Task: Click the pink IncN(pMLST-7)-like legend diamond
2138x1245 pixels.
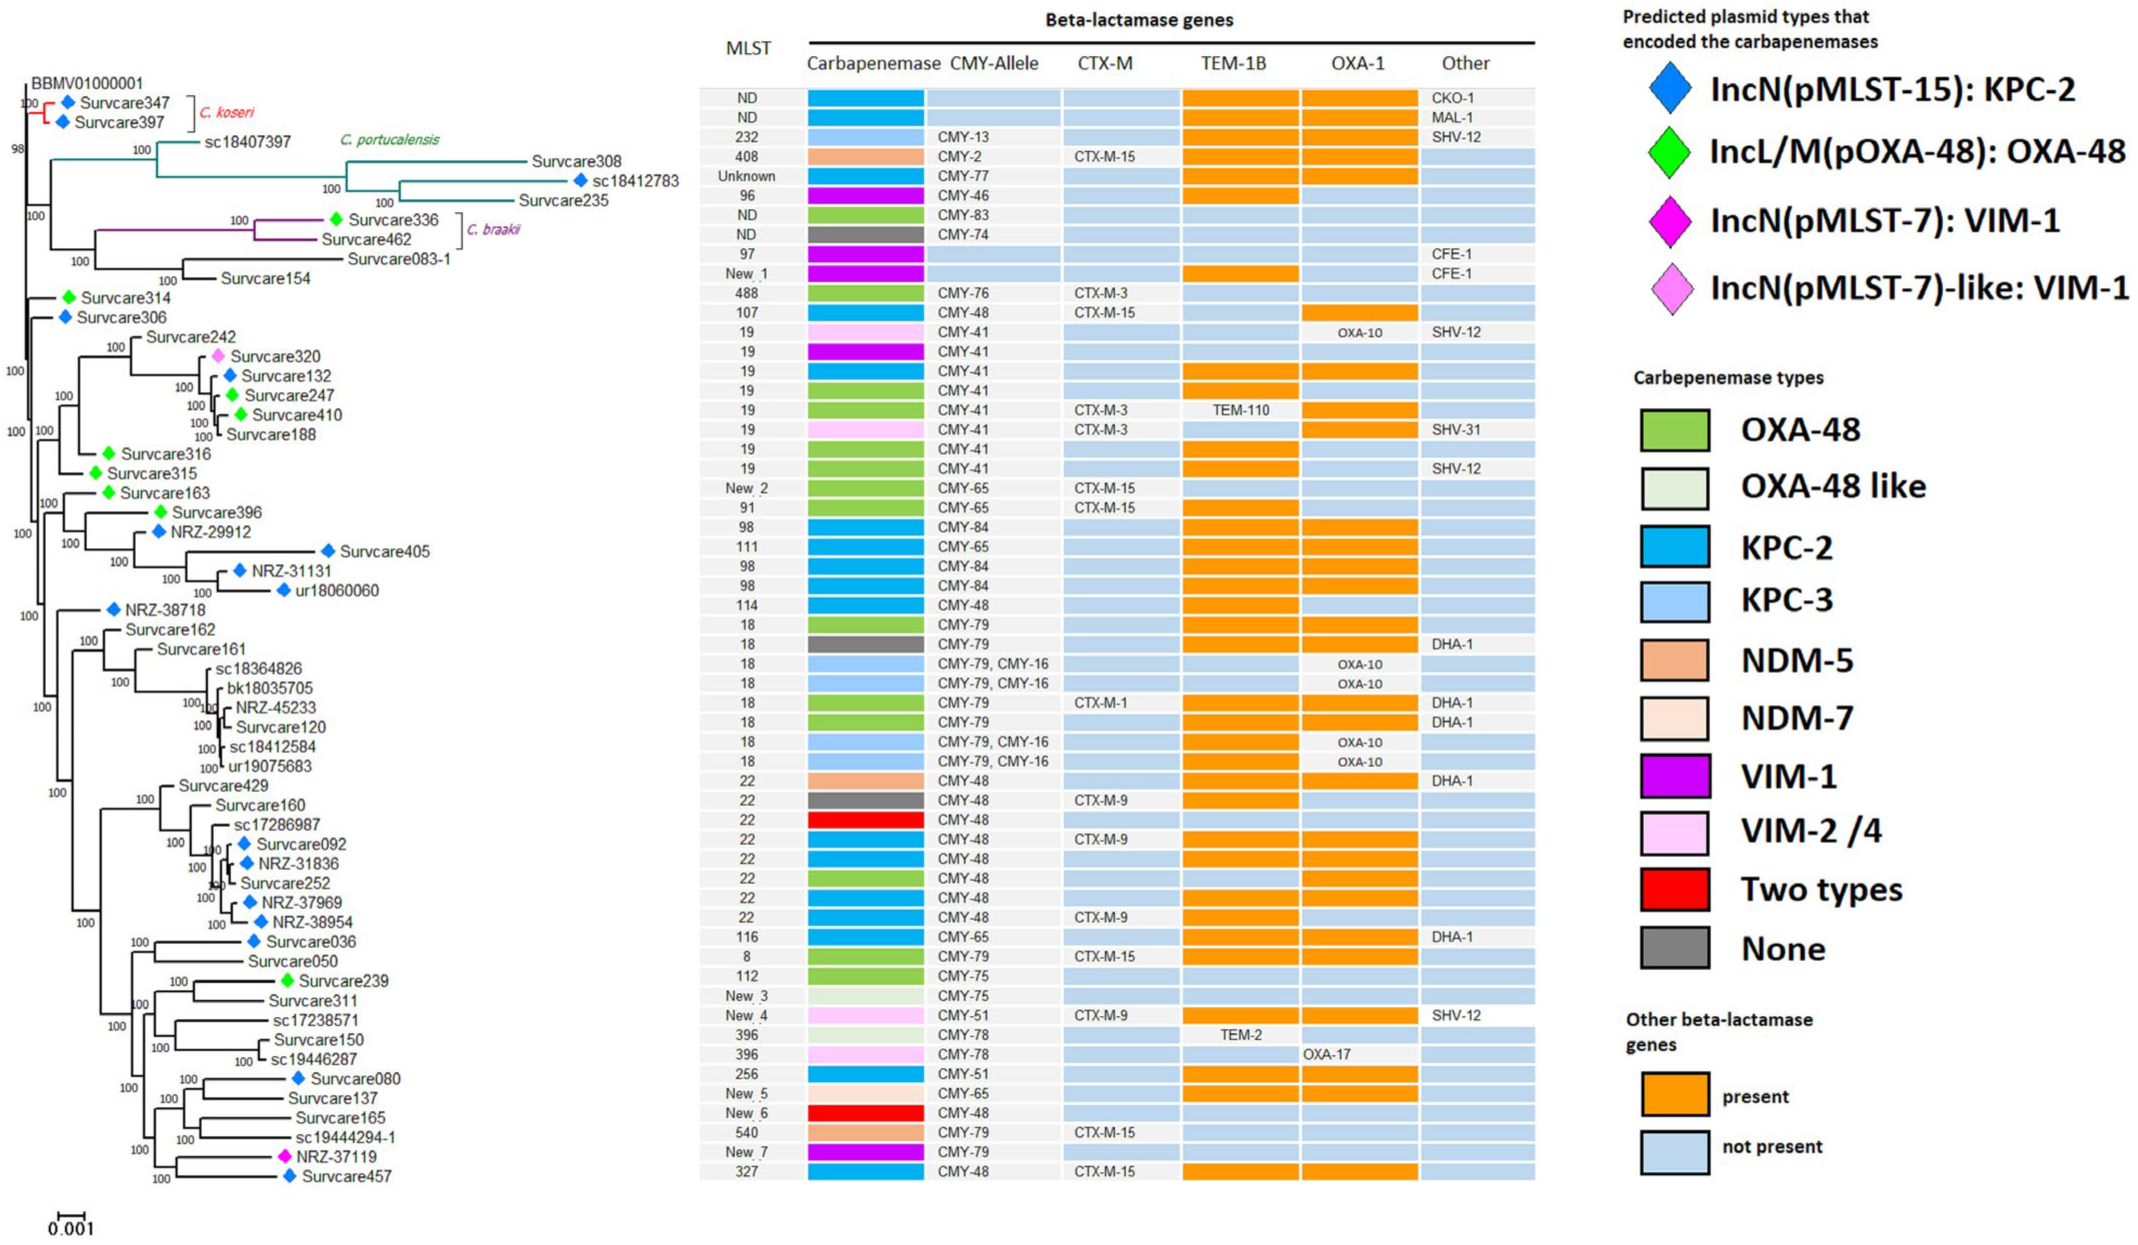Action: click(1672, 289)
